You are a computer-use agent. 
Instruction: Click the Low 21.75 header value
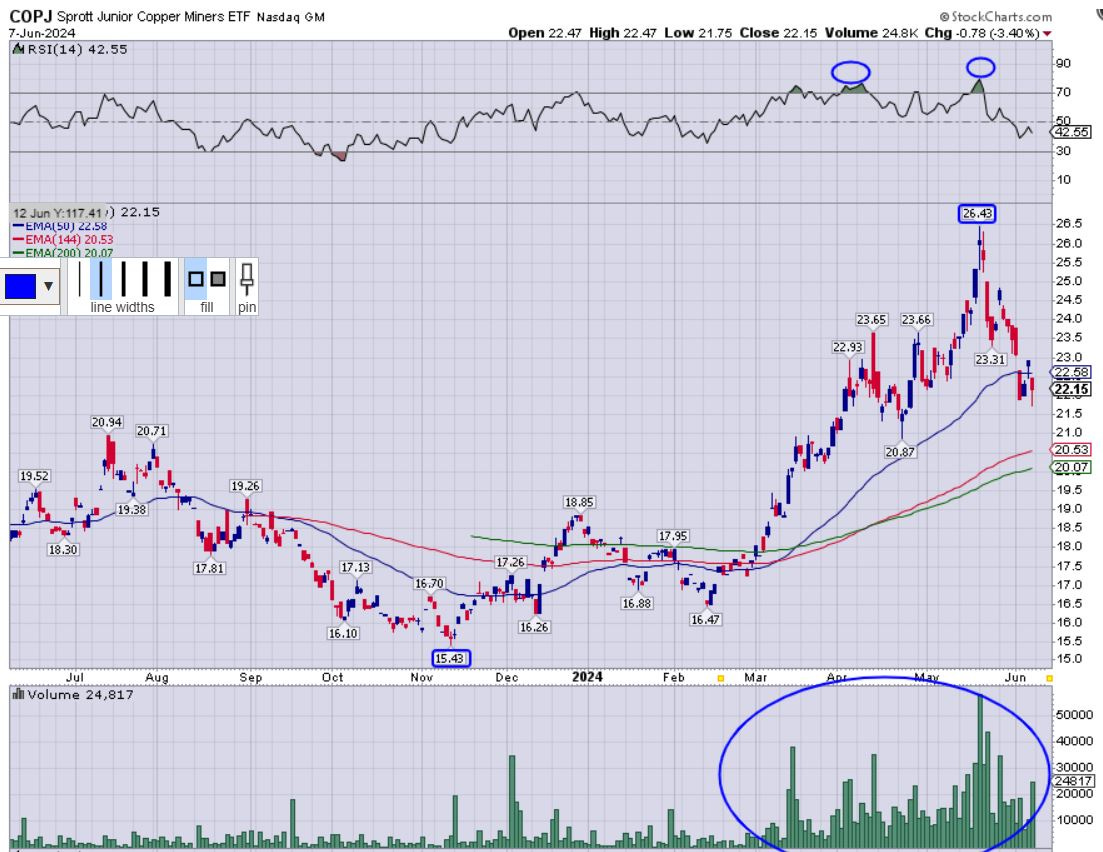[698, 33]
